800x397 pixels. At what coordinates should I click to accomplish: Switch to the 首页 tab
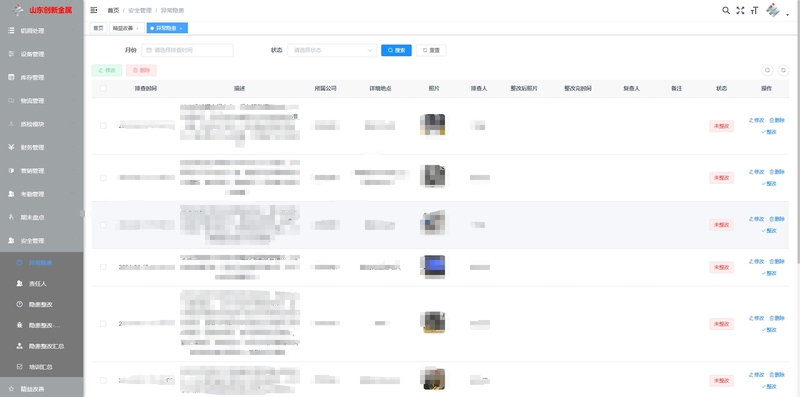tap(98, 28)
